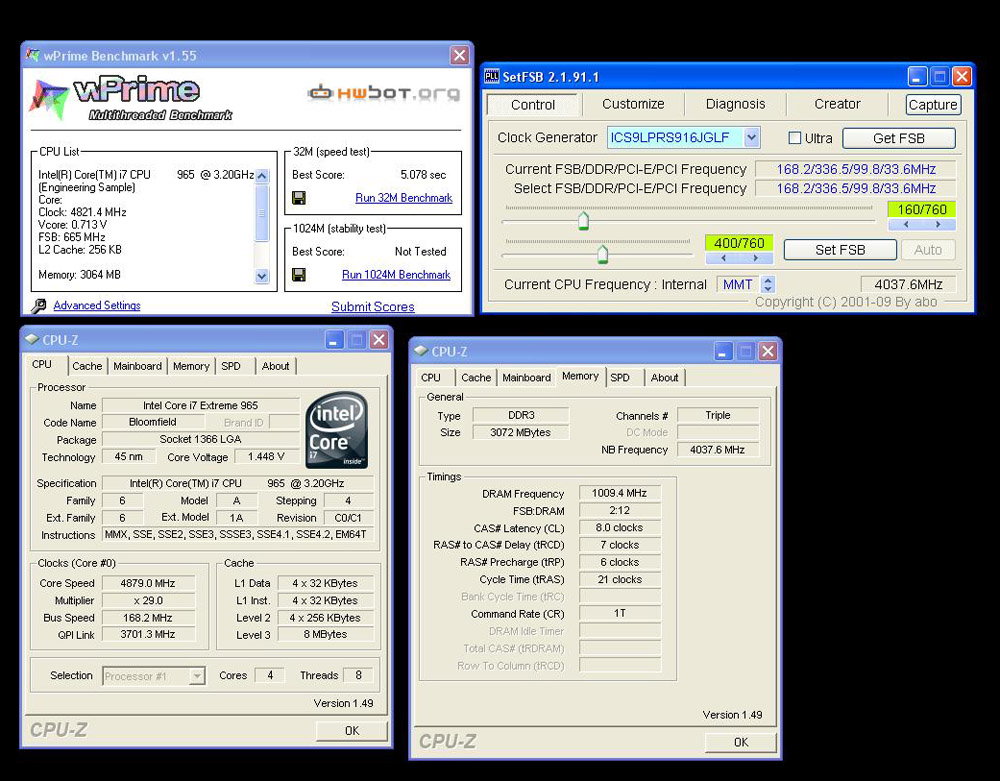Click the Submit Scores link

[x=373, y=307]
